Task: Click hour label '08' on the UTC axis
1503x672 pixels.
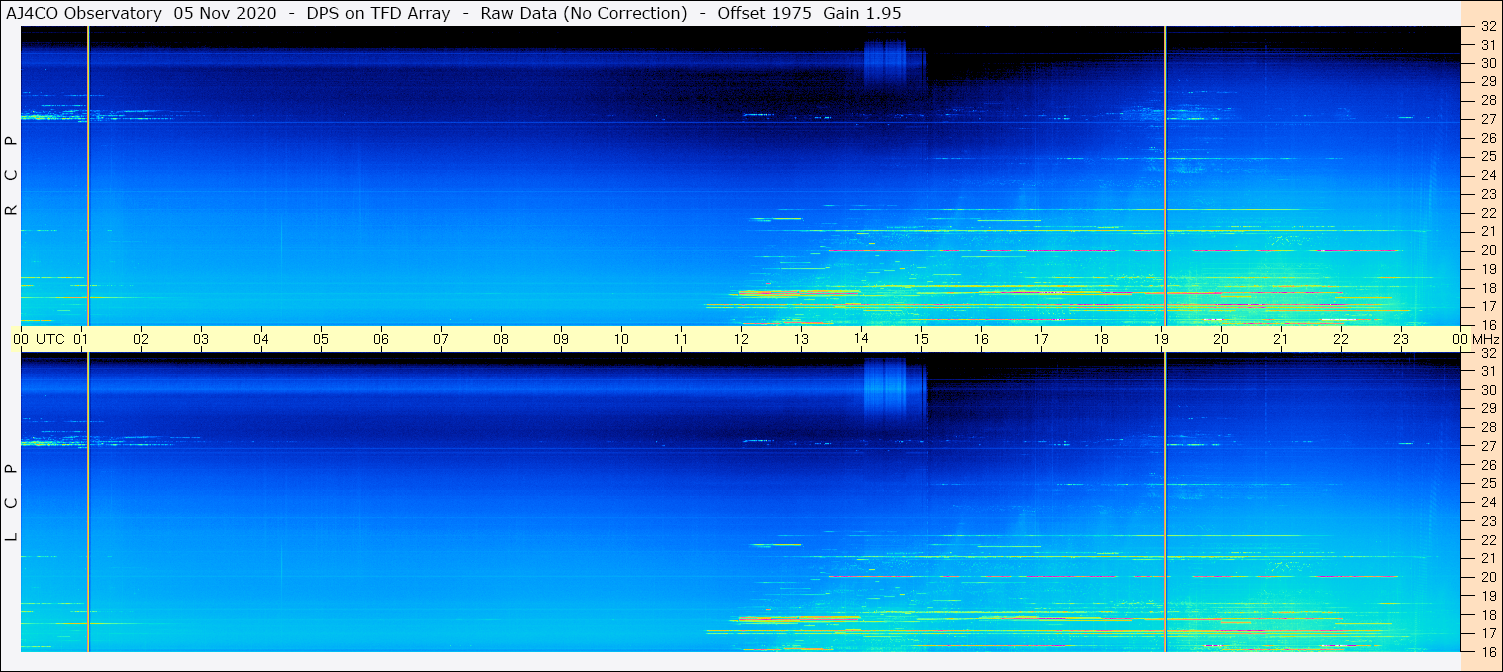Action: point(501,339)
